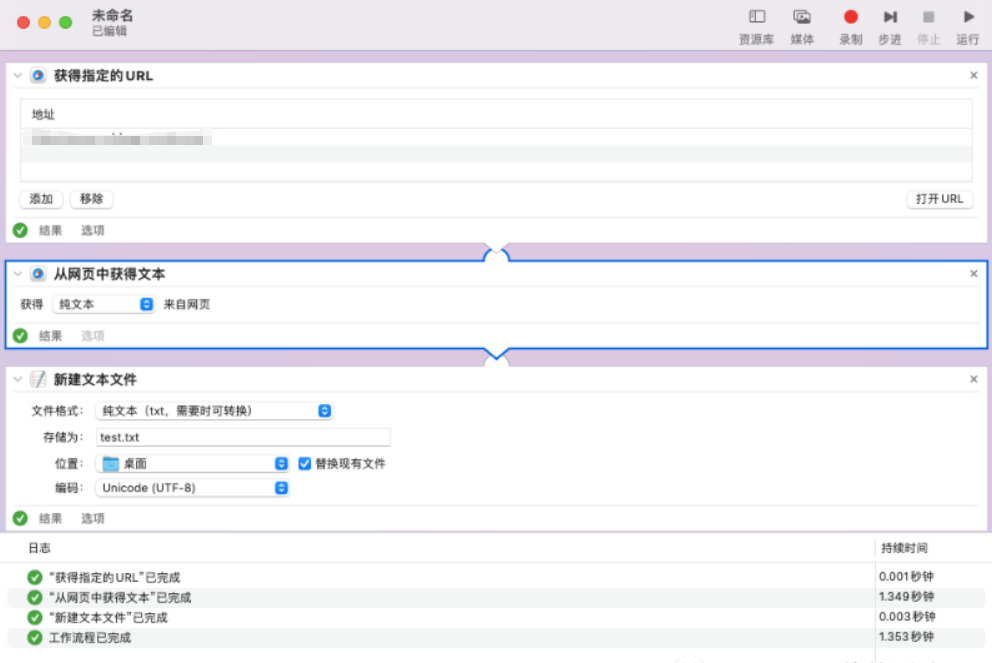The height and width of the screenshot is (663, 992).
Task: Remove the 从网页中获得文本 action with its X
Action: click(974, 274)
